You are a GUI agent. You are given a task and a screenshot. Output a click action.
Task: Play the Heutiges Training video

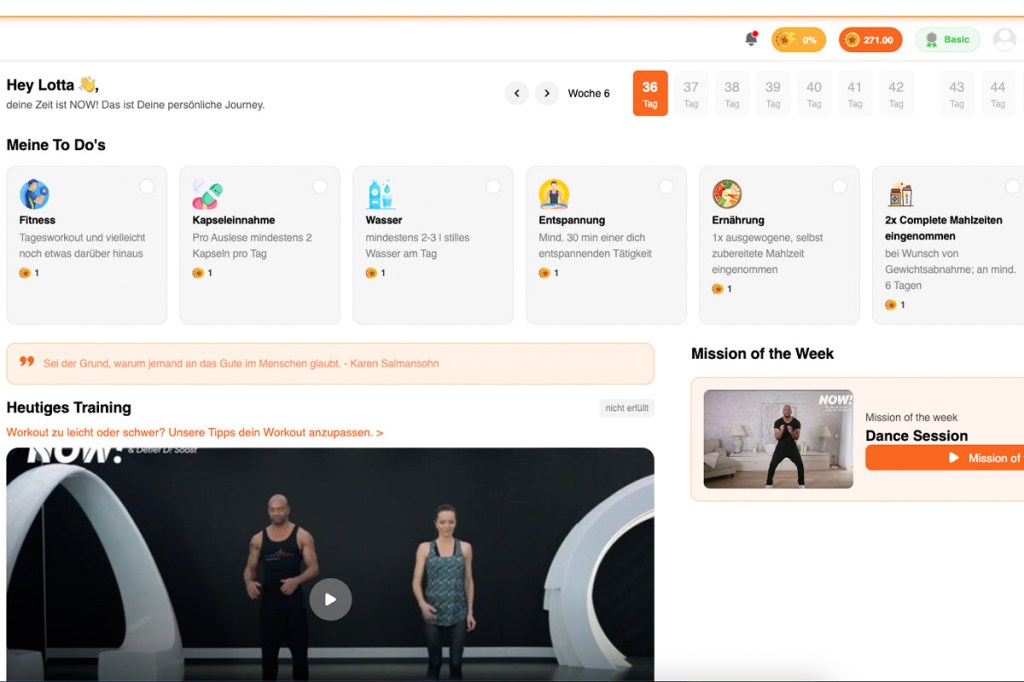(x=330, y=599)
